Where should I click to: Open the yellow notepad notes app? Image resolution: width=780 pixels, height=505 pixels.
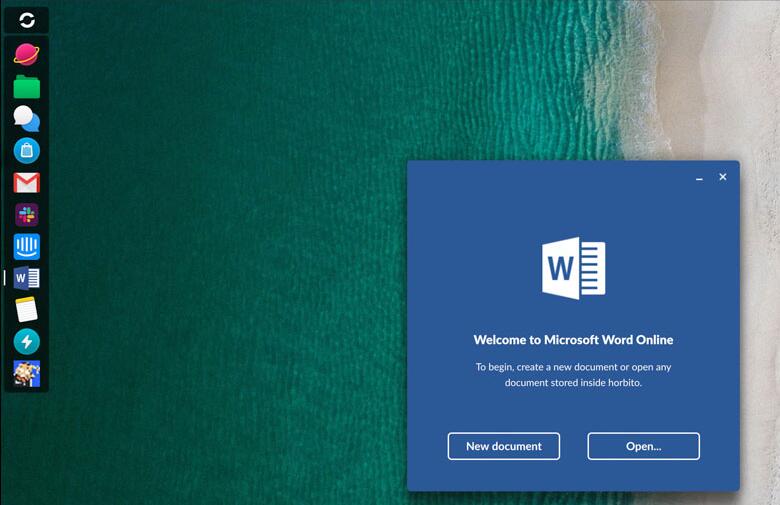(26, 309)
